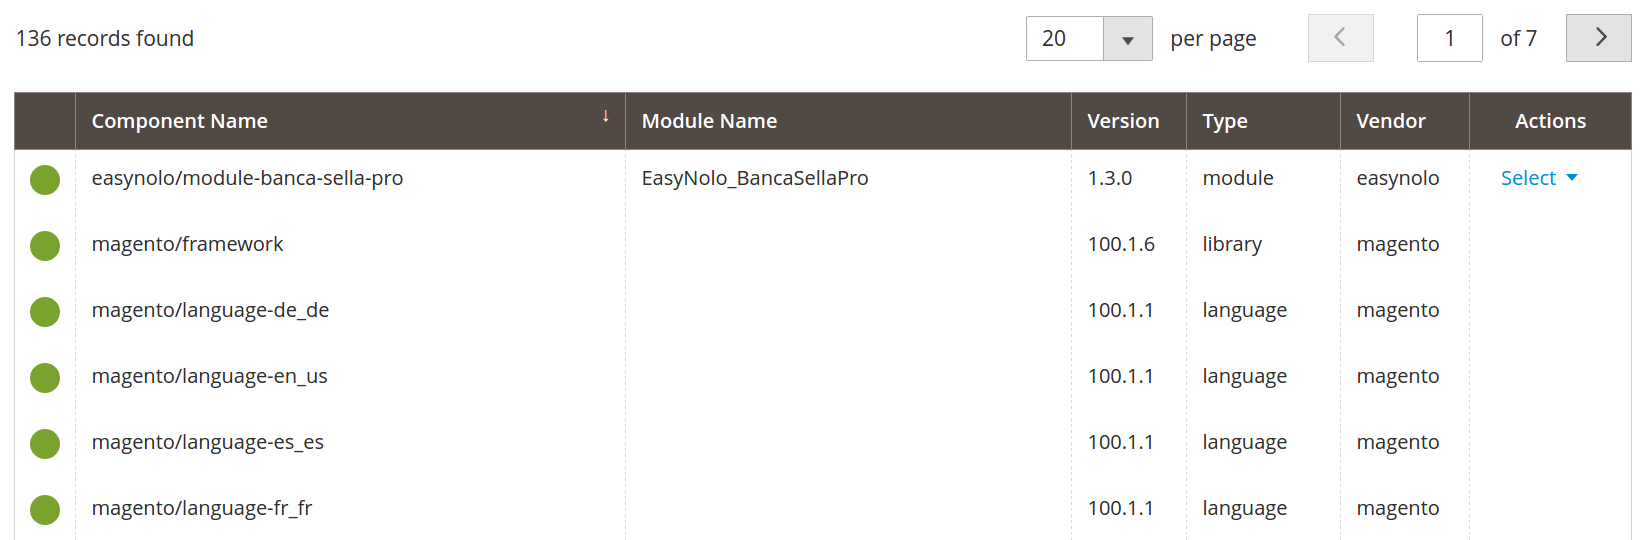The width and height of the screenshot is (1641, 540).
Task: Click green status icon for easynolo/module-banca-sella-pro
Action: coord(45,180)
